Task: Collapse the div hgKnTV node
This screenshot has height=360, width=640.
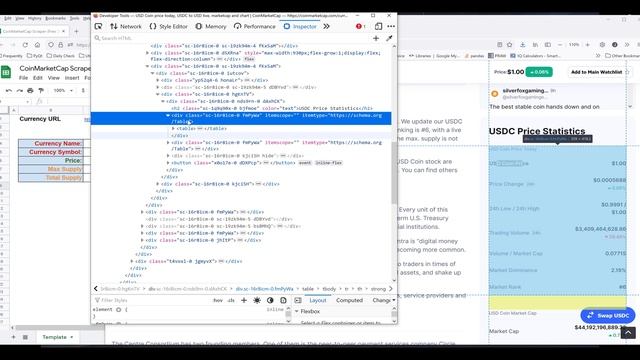Action: tap(158, 94)
